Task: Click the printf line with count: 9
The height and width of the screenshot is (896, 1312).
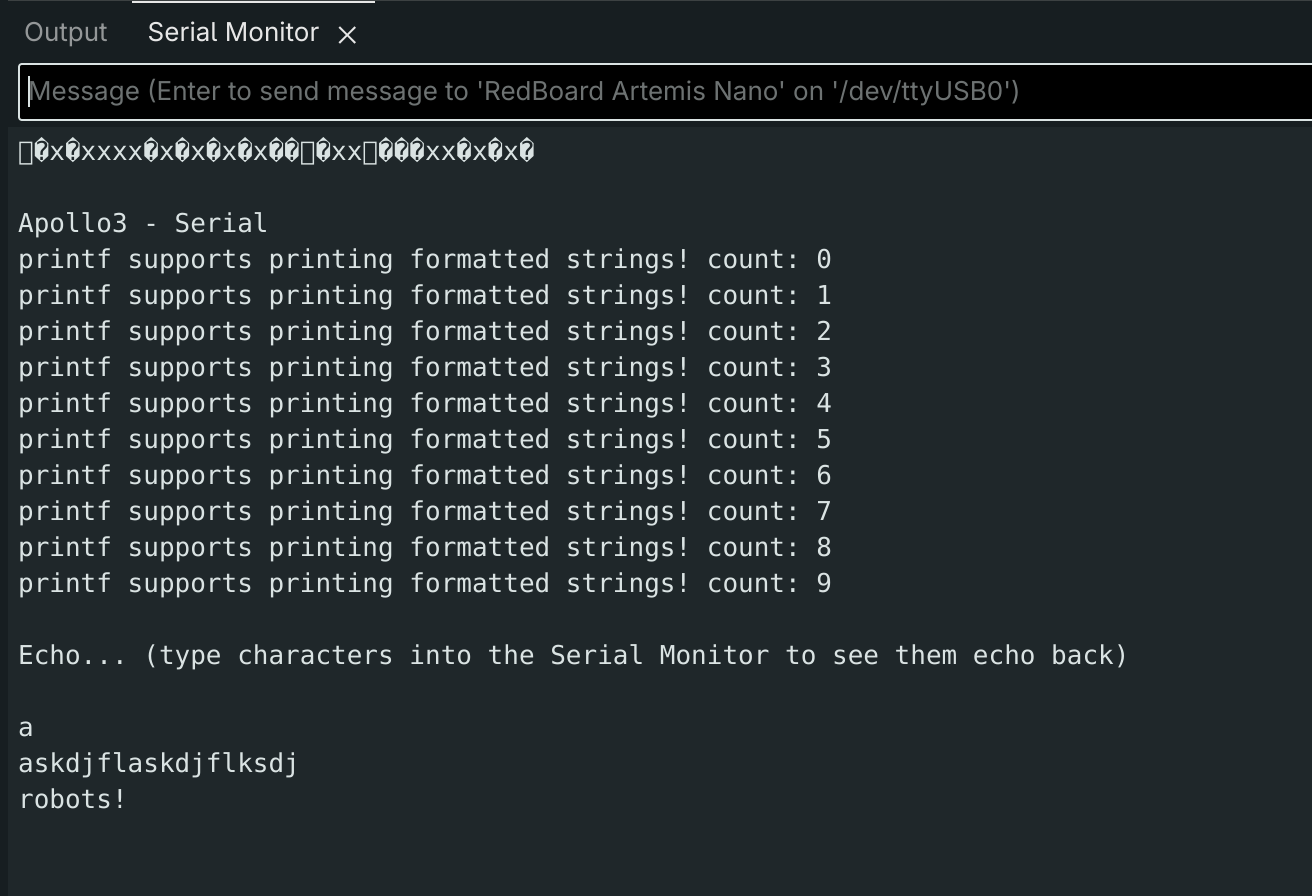Action: (425, 584)
